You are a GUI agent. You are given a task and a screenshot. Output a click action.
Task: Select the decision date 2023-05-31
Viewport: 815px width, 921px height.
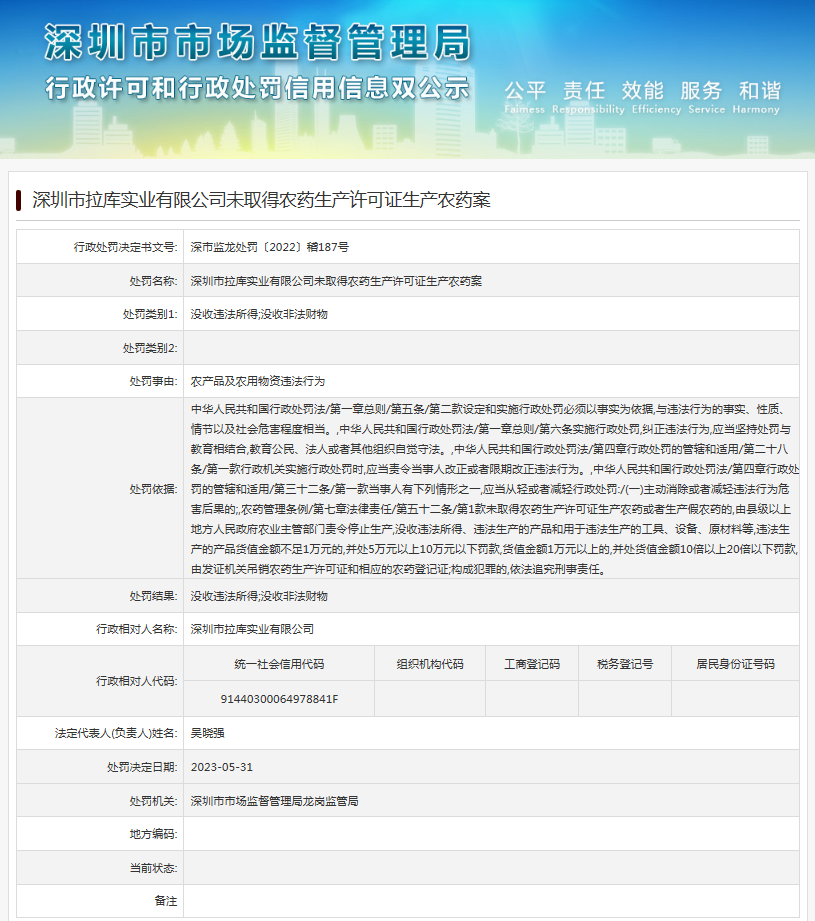click(x=221, y=767)
